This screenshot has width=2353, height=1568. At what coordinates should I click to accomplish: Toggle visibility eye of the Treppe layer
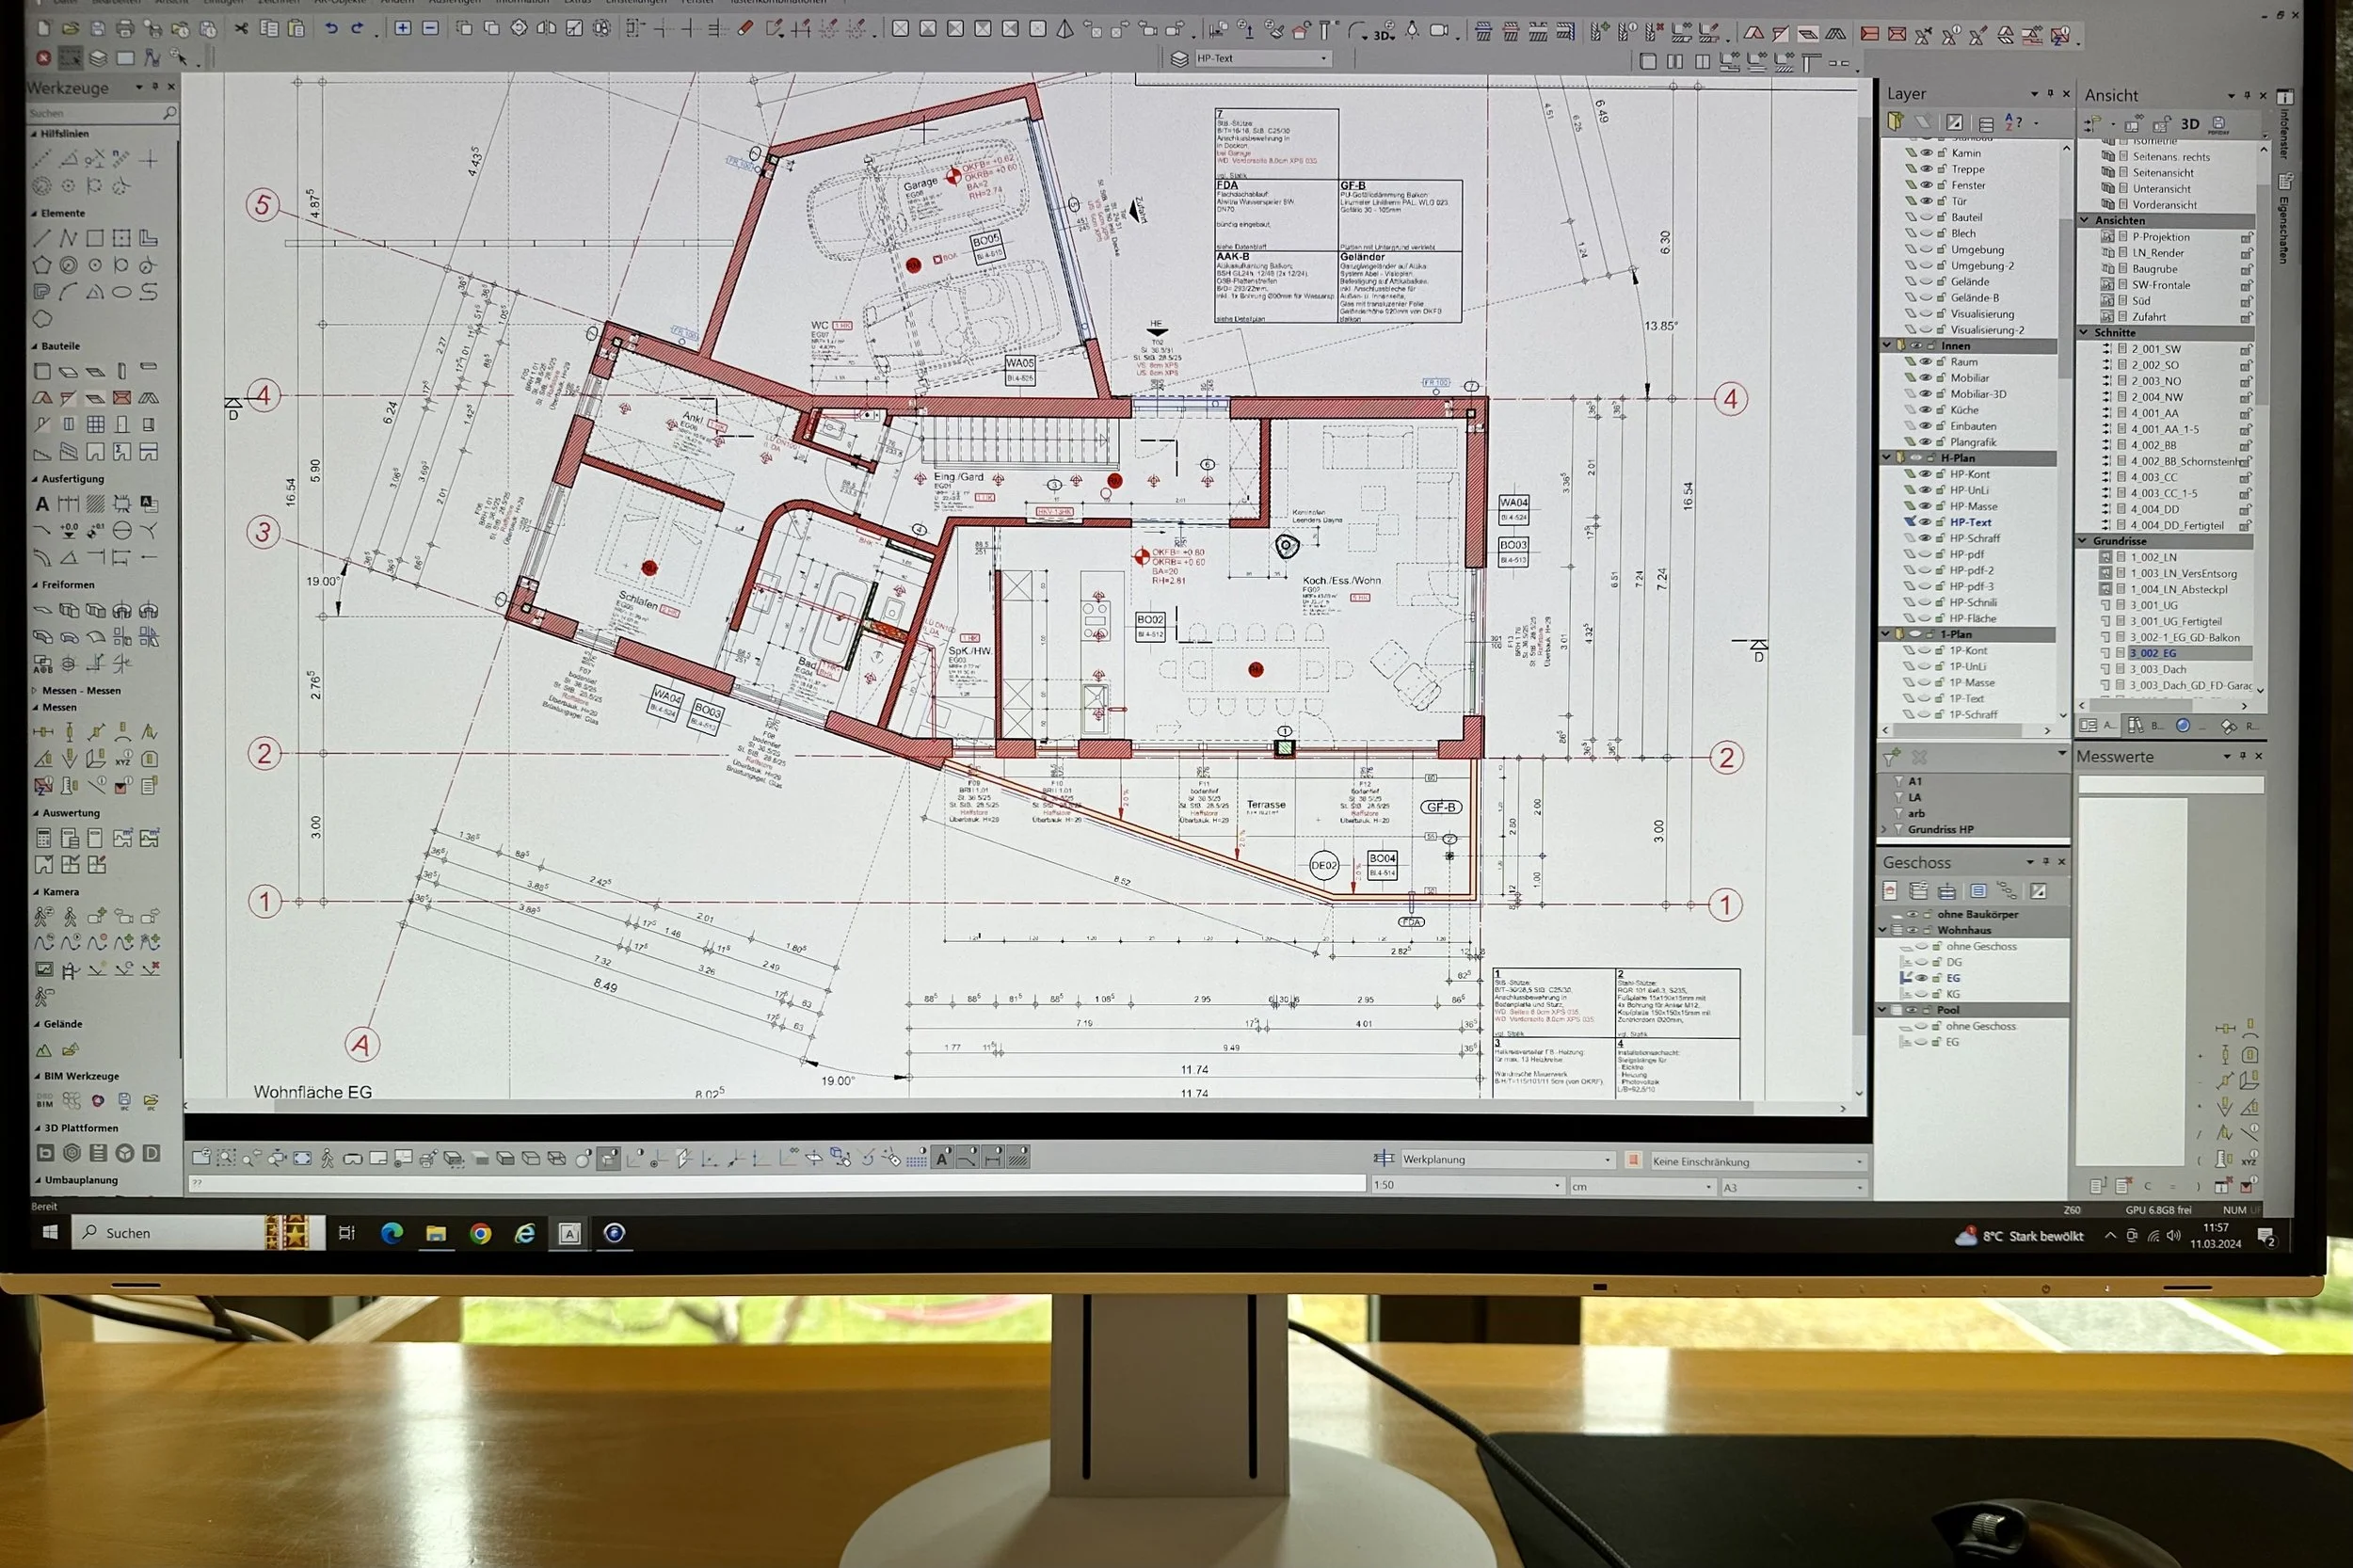[1926, 169]
